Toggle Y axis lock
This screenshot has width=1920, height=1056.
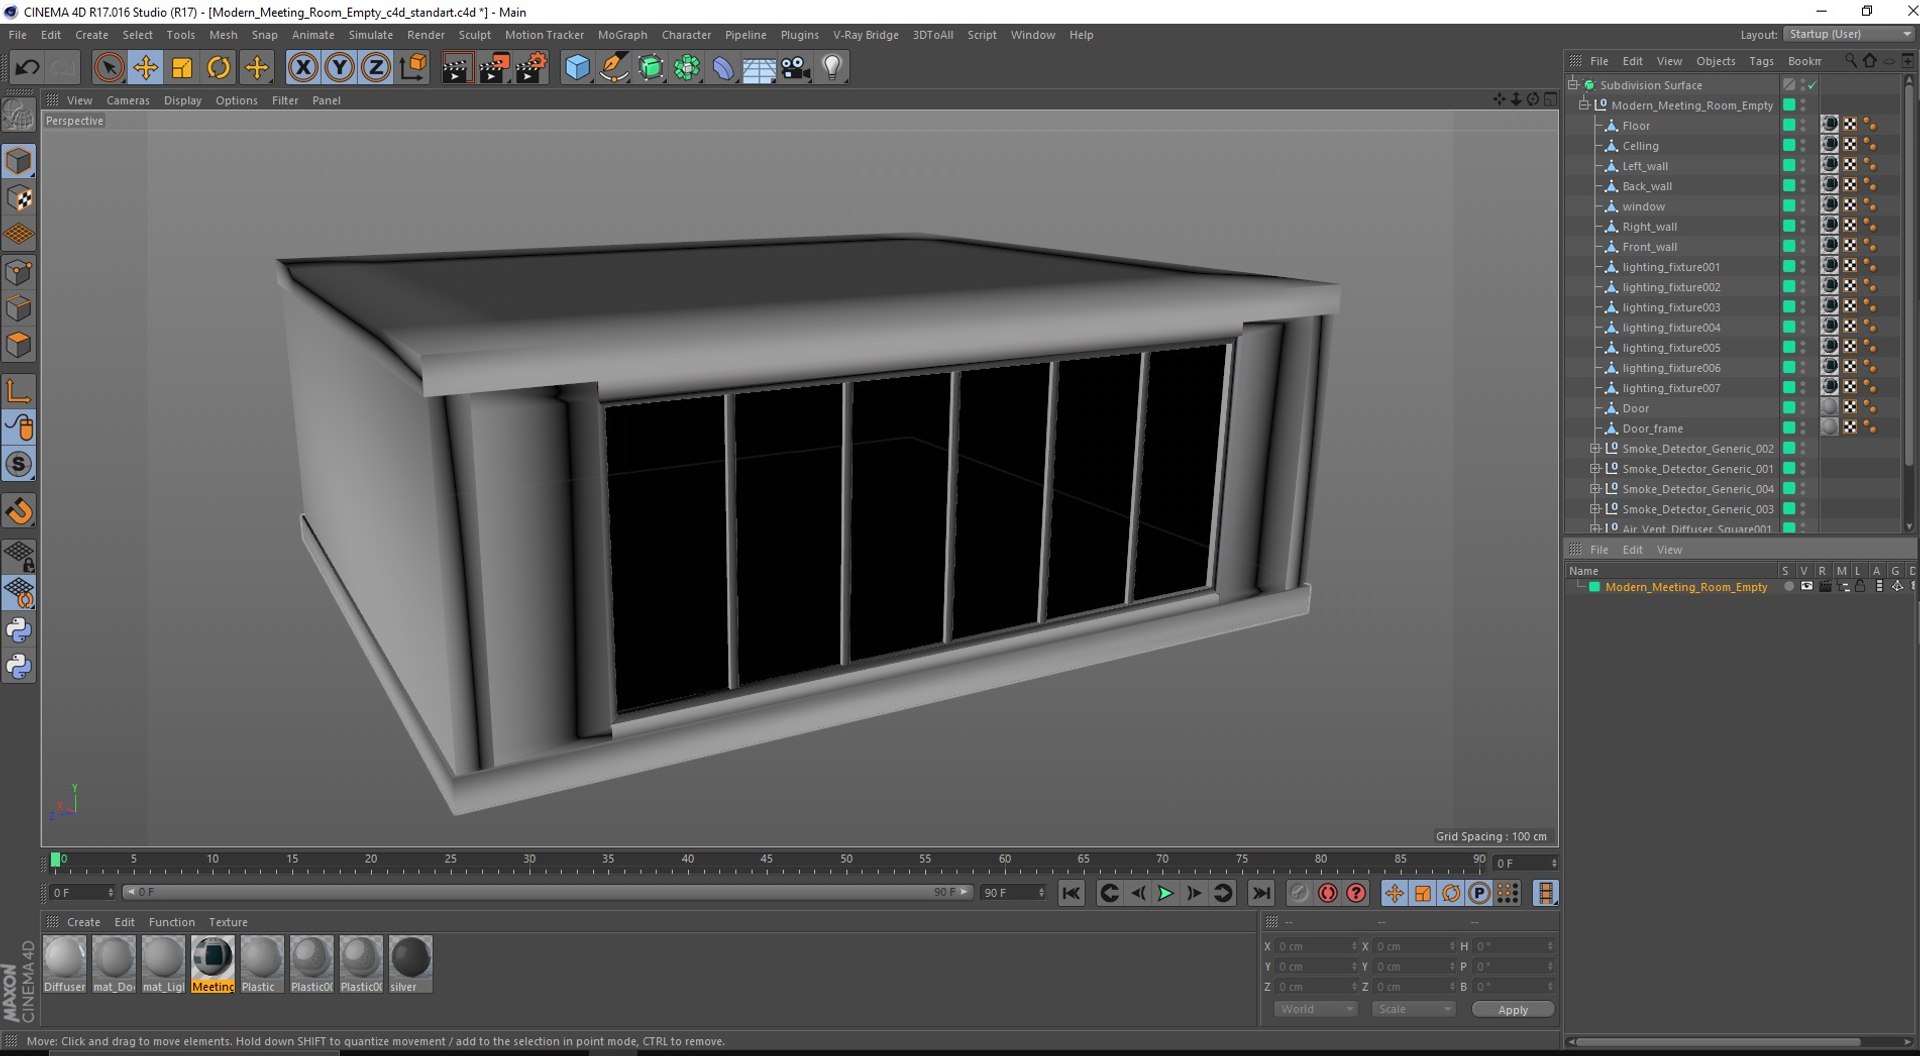pos(339,68)
